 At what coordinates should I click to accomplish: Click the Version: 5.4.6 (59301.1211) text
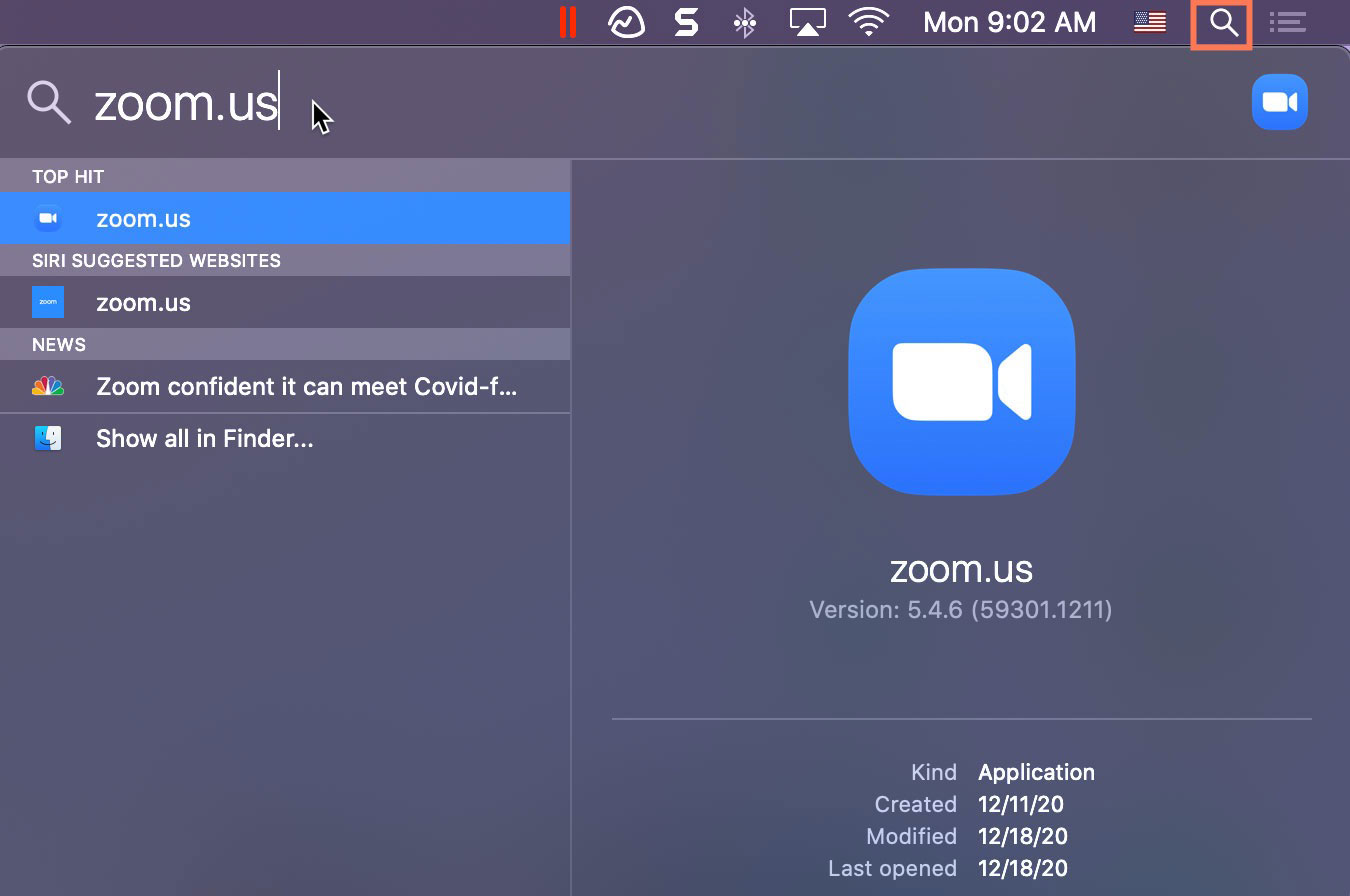point(961,609)
